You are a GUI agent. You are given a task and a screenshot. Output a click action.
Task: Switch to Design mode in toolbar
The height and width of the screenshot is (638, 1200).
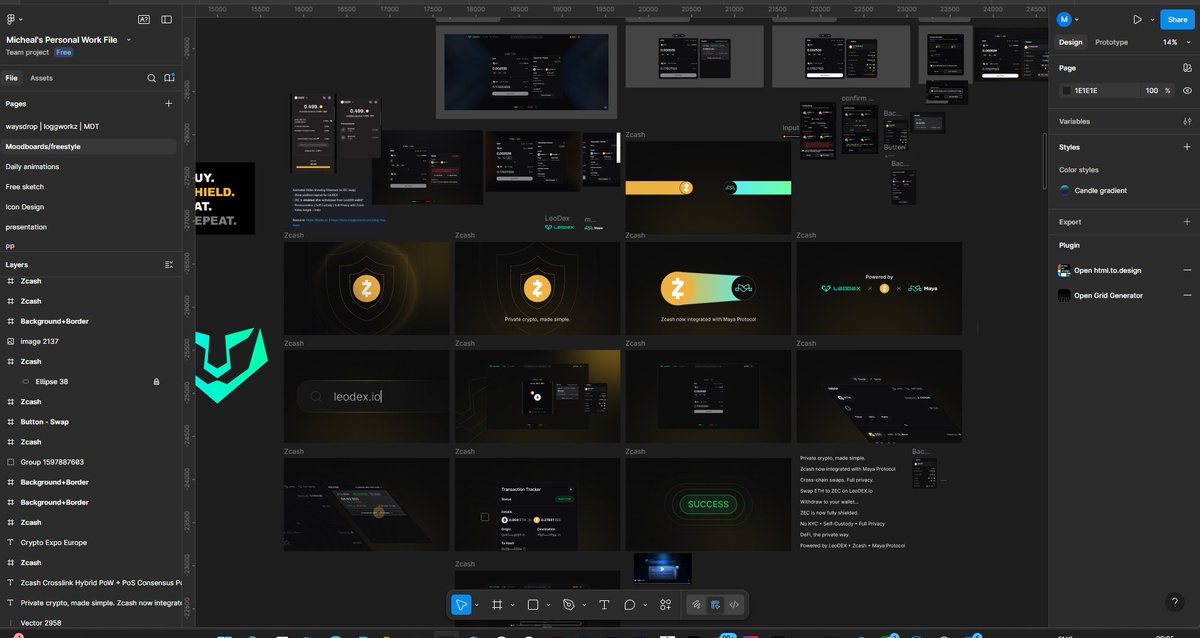716,605
